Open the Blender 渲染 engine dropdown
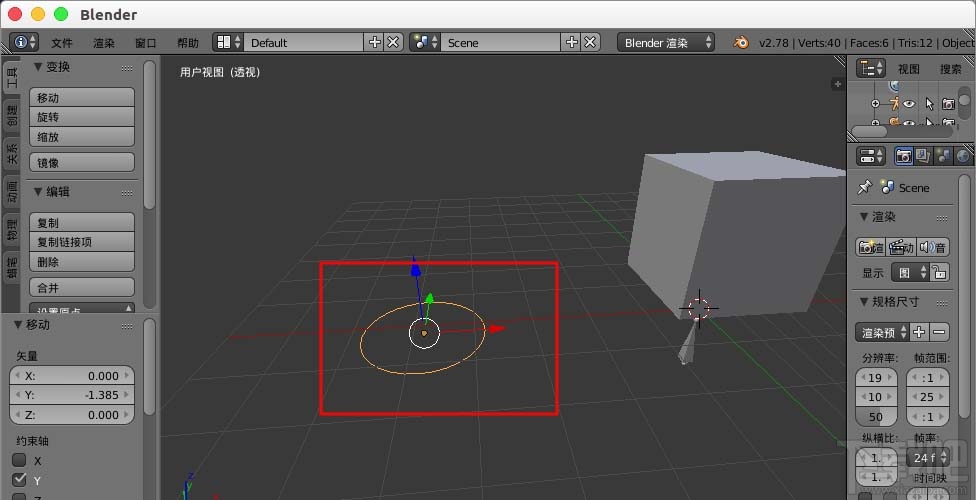This screenshot has height=500, width=976. click(666, 42)
